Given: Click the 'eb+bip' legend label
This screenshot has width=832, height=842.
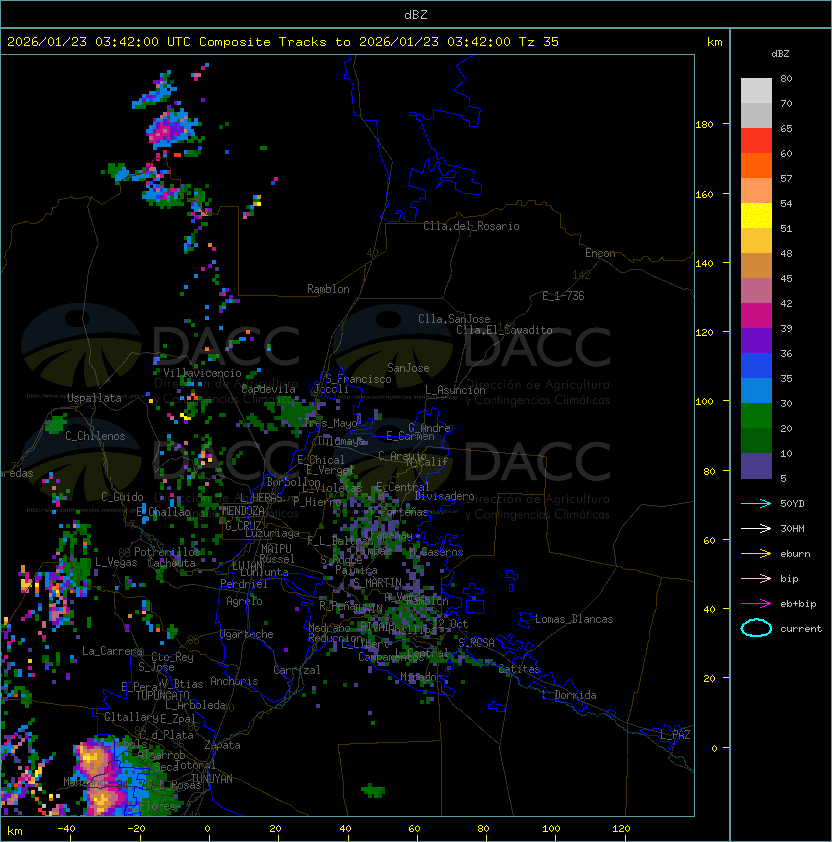Looking at the screenshot, I should pyautogui.click(x=798, y=604).
